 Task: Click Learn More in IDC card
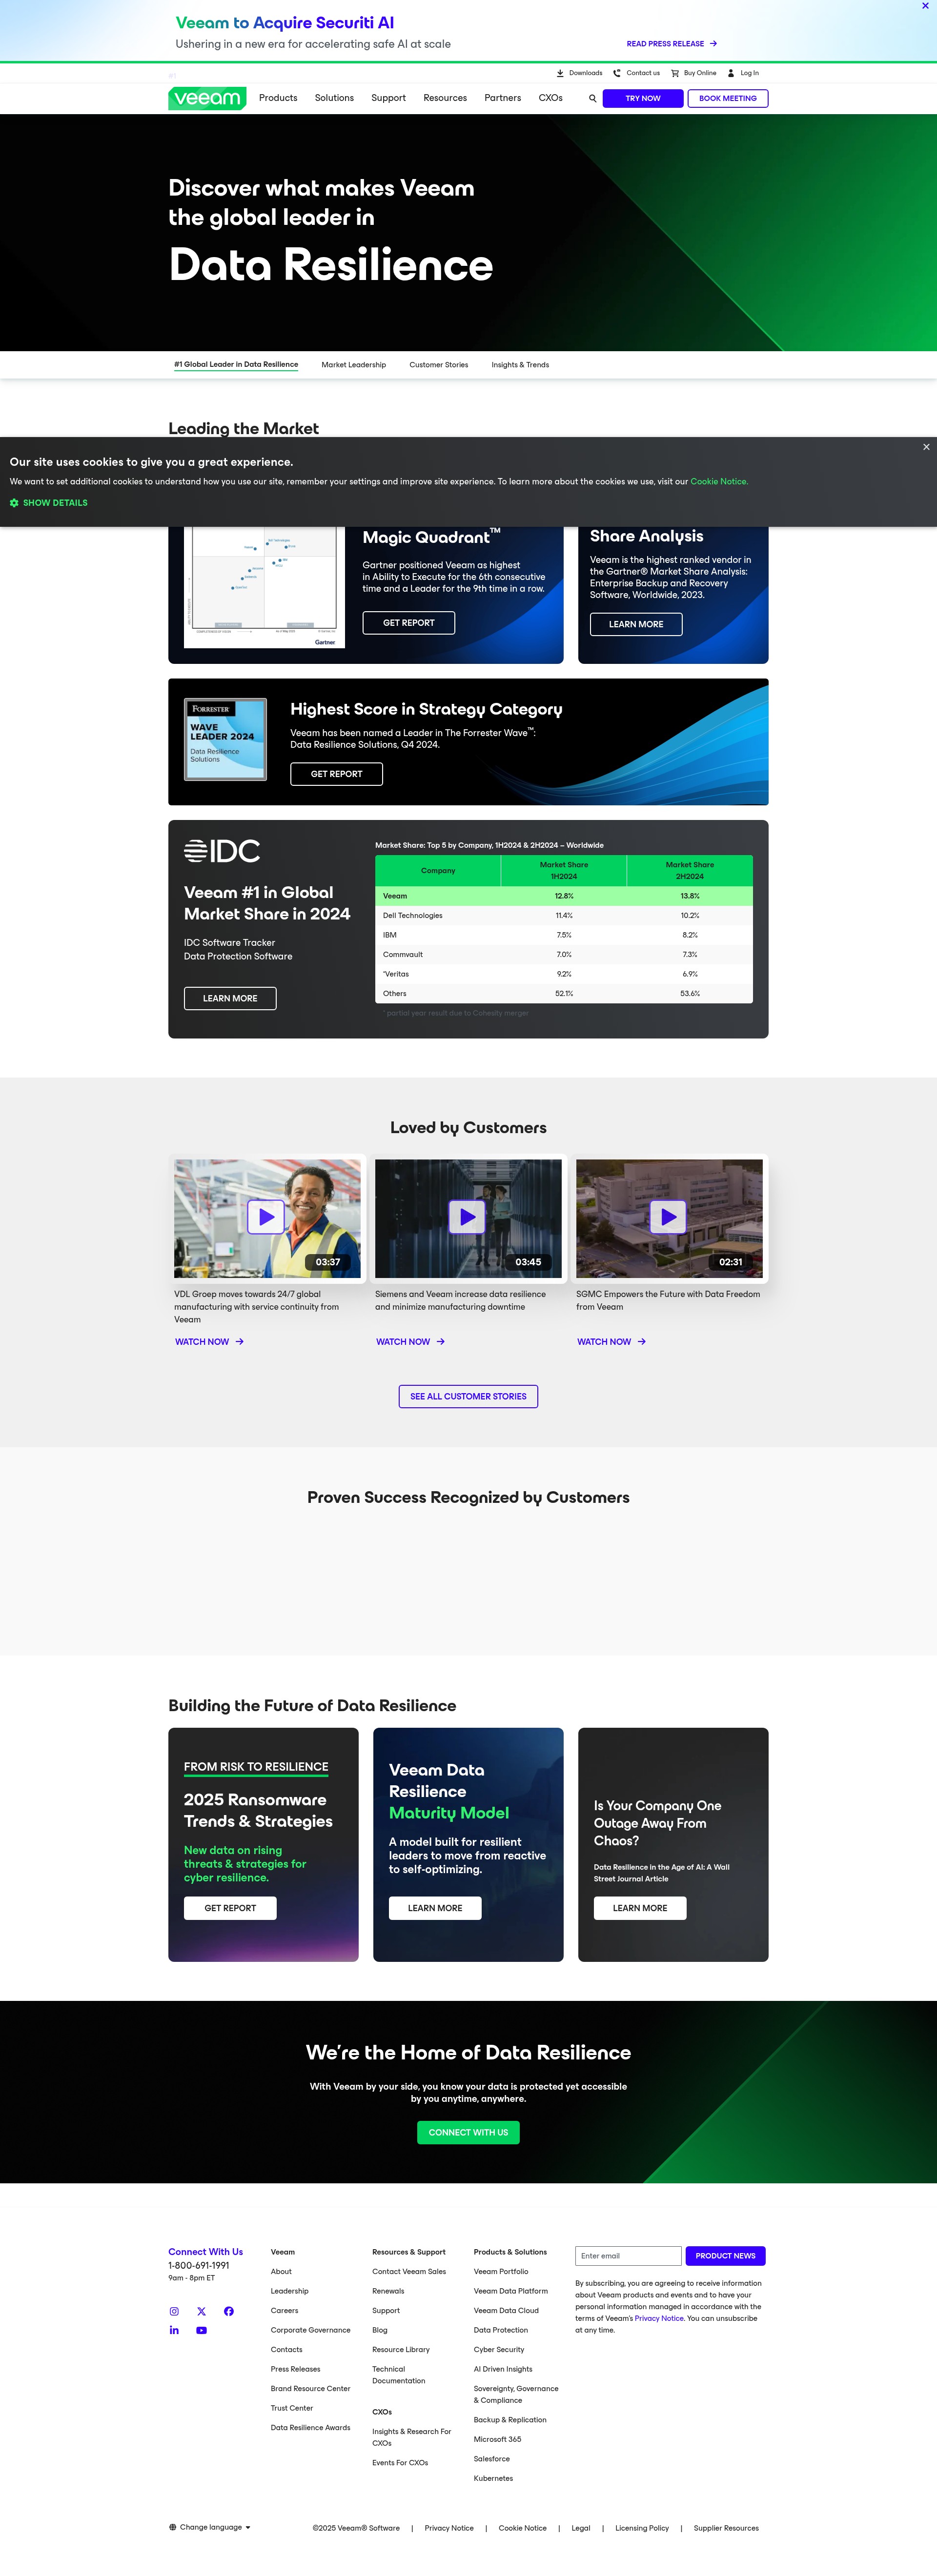coord(230,998)
